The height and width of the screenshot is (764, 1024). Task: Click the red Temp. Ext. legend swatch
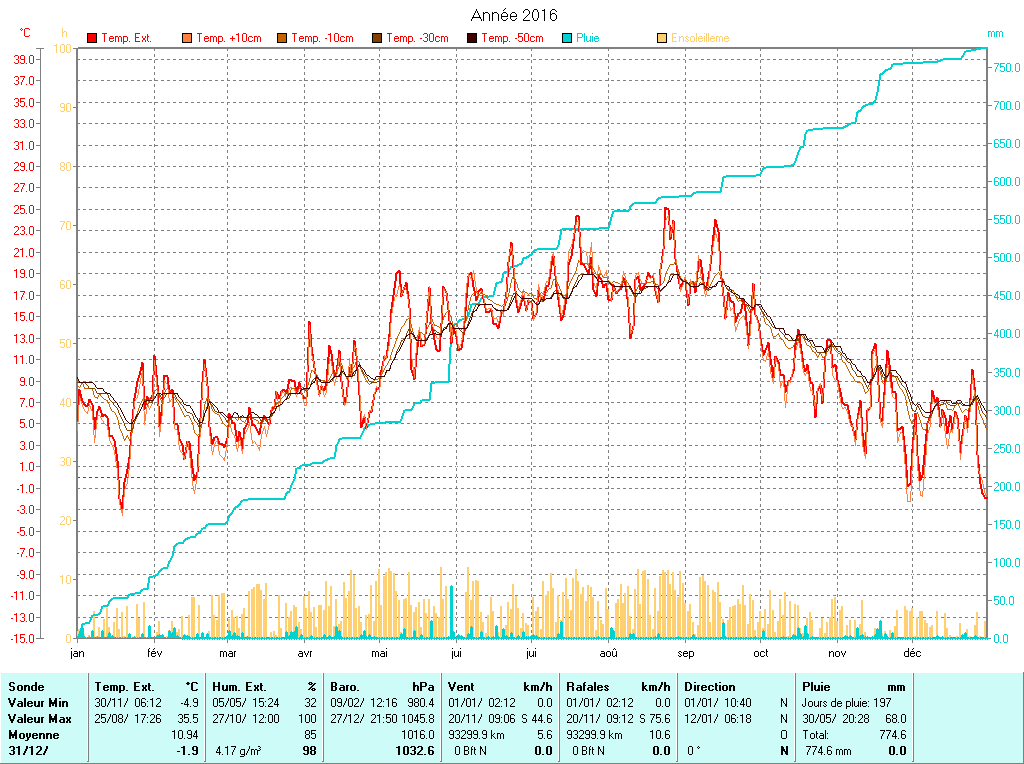[92, 38]
